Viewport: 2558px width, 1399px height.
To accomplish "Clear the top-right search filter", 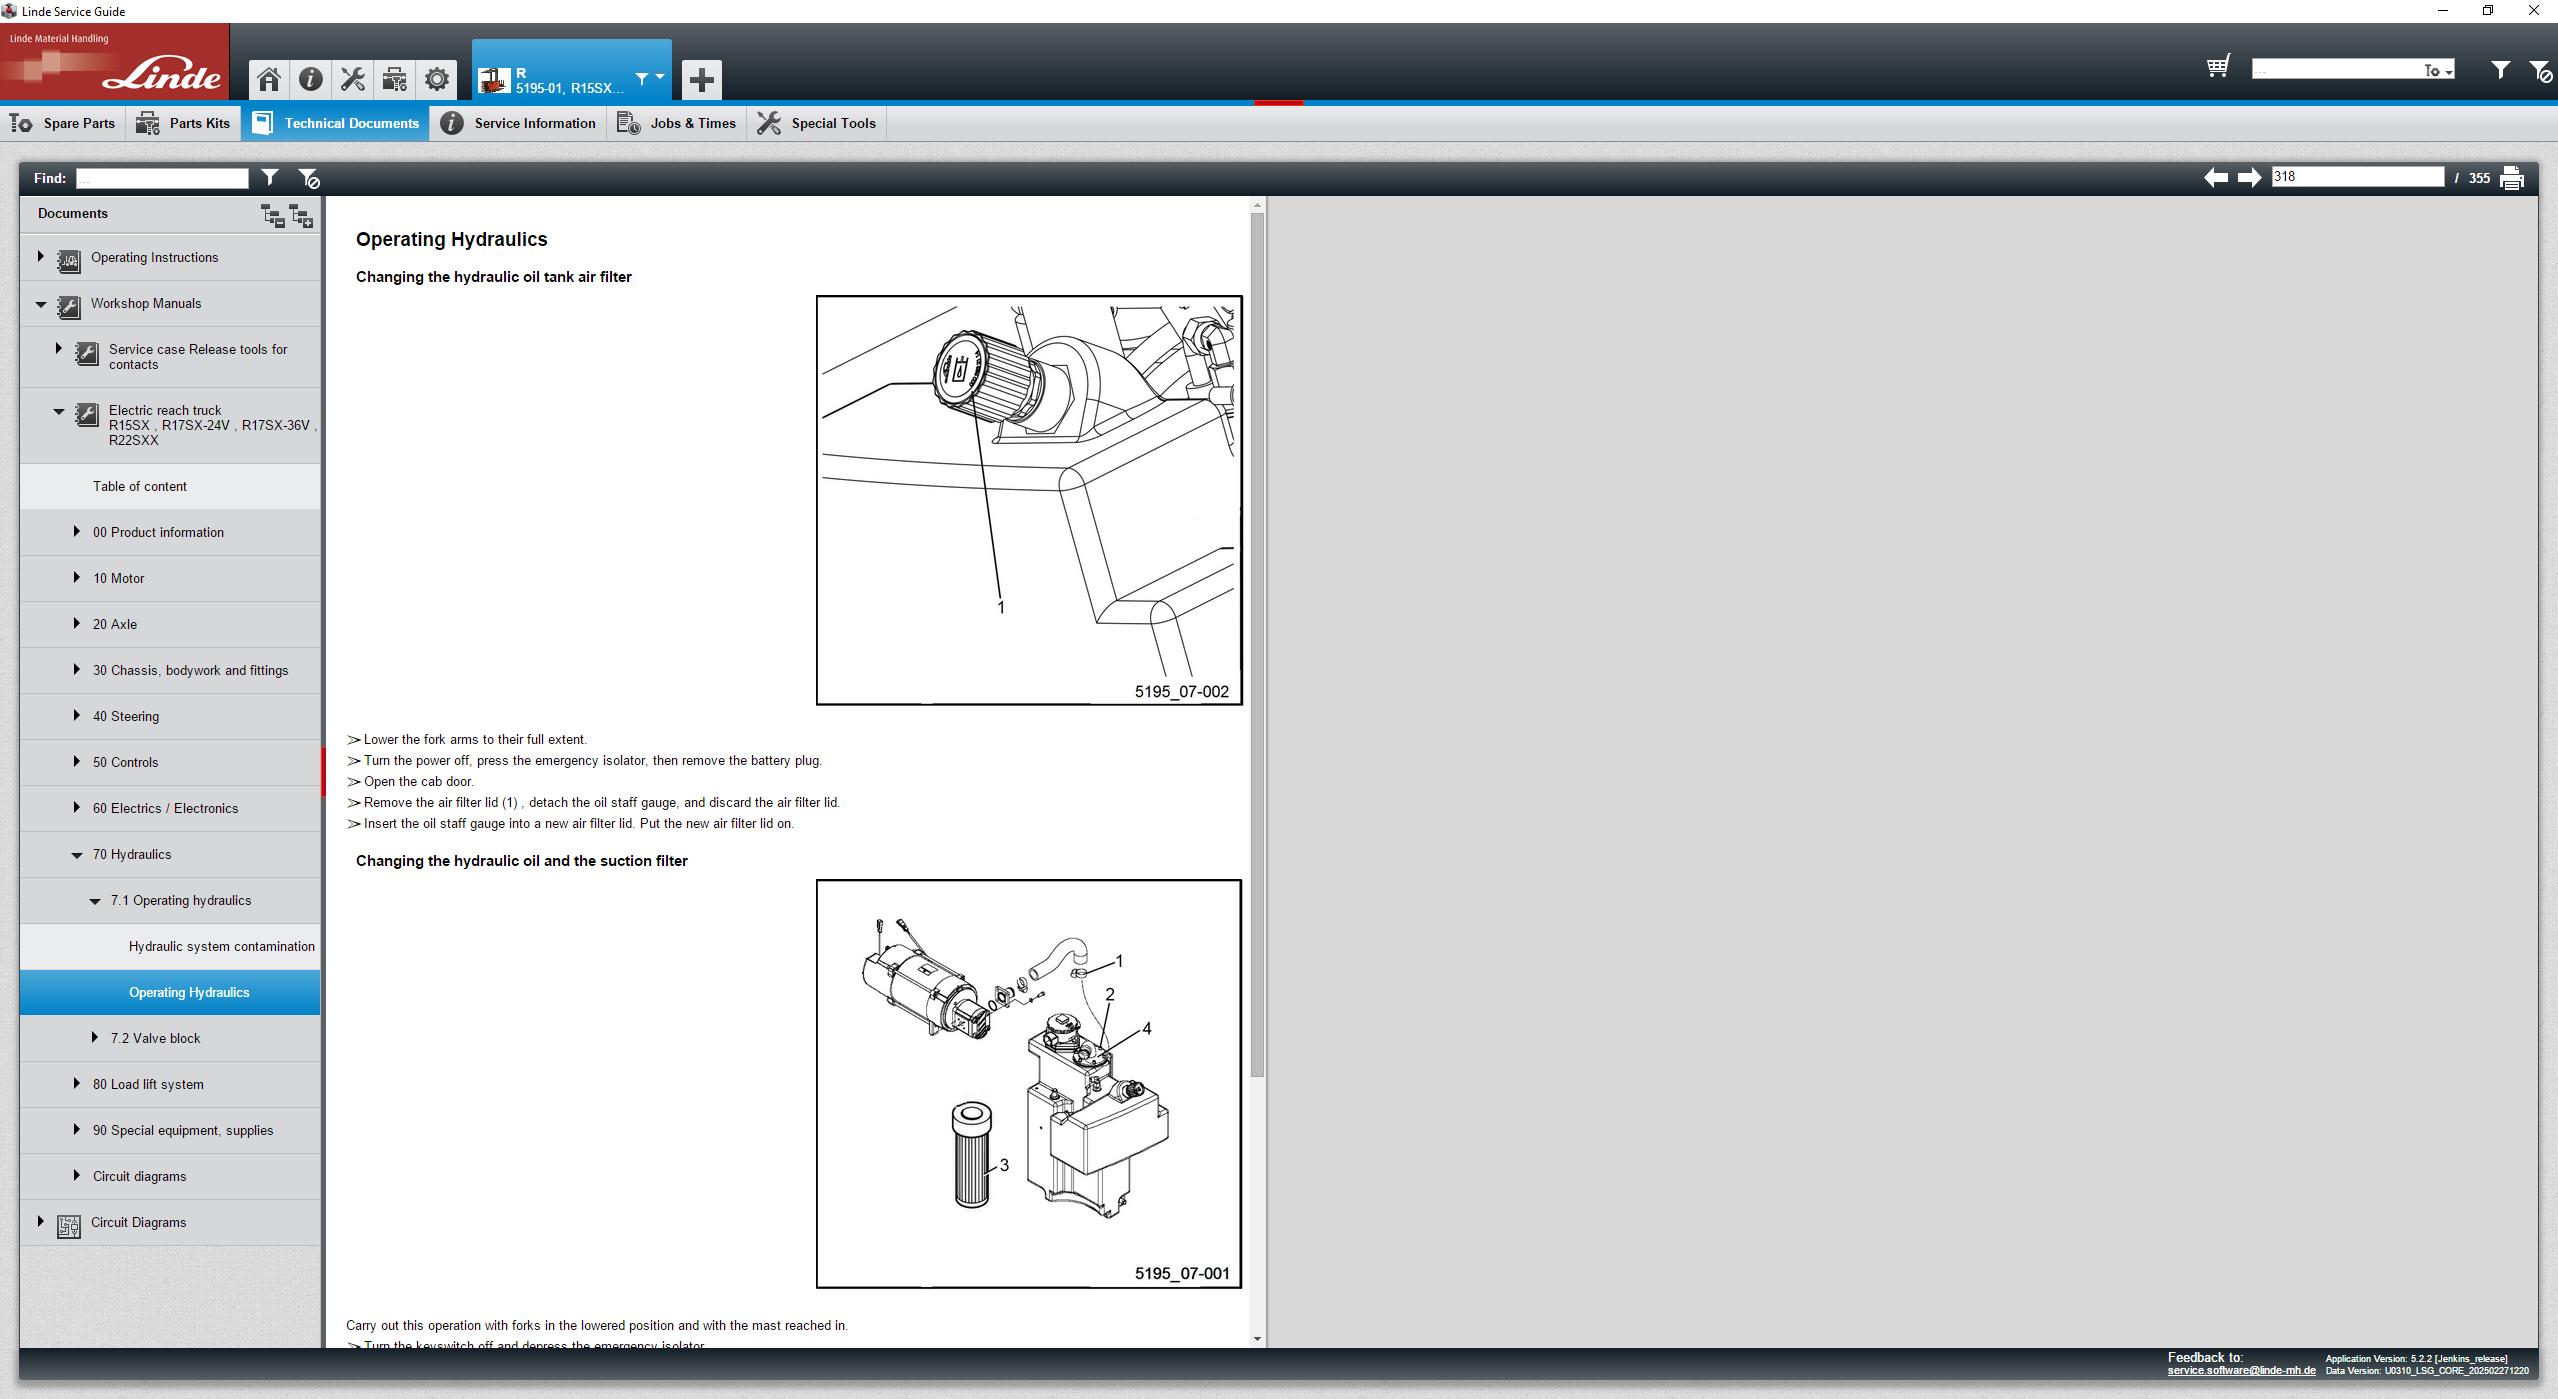I will point(2541,70).
